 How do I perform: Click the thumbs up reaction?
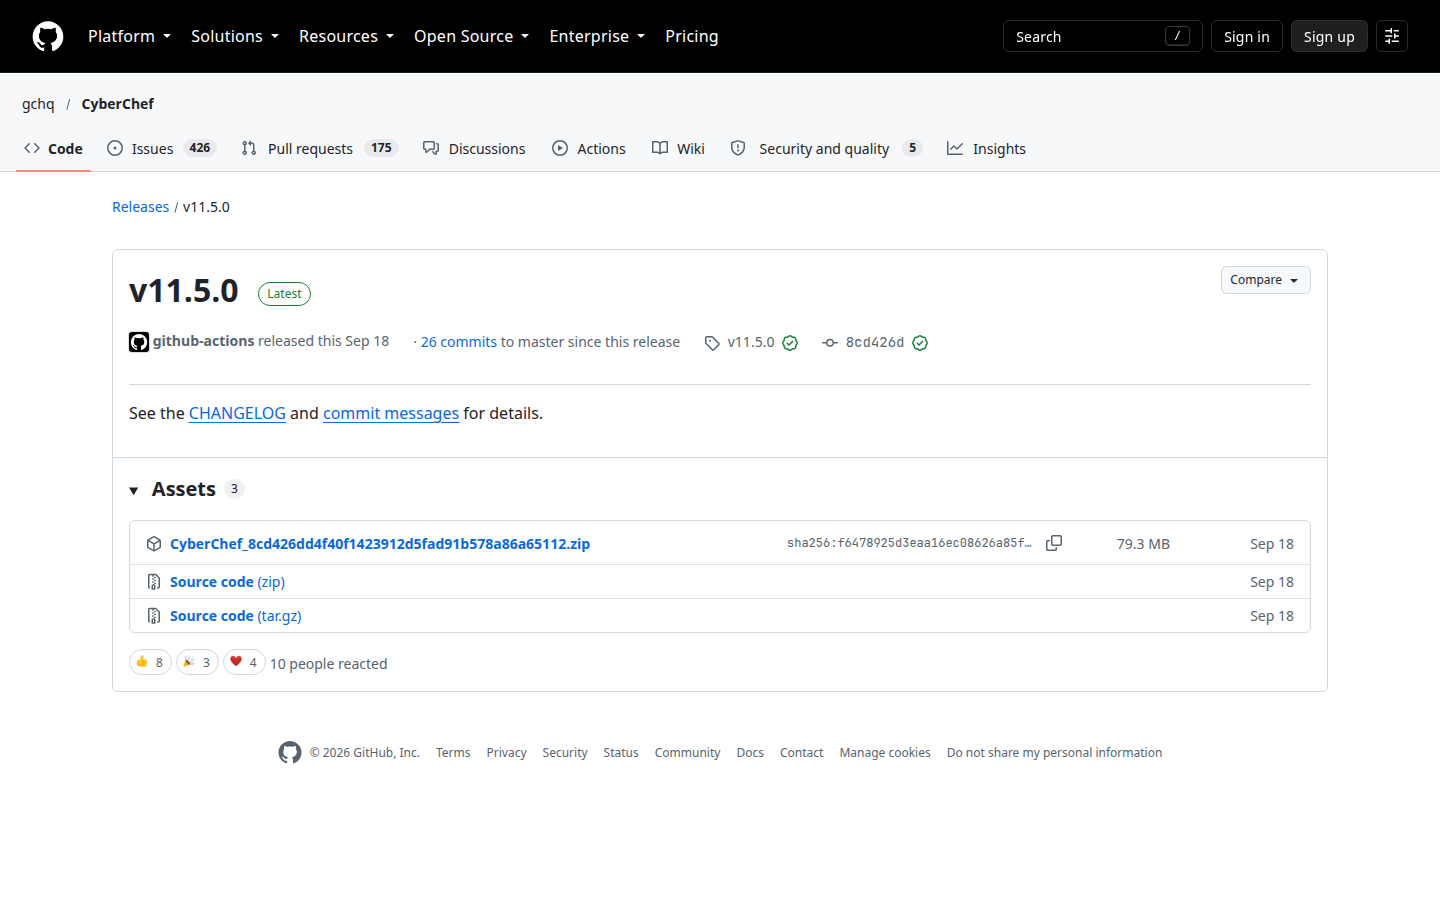tap(150, 662)
